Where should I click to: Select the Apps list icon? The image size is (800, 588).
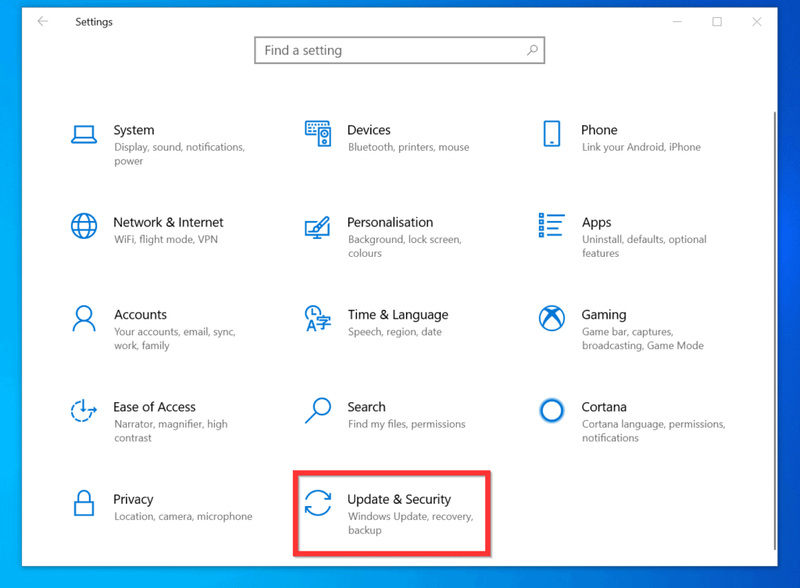click(552, 225)
